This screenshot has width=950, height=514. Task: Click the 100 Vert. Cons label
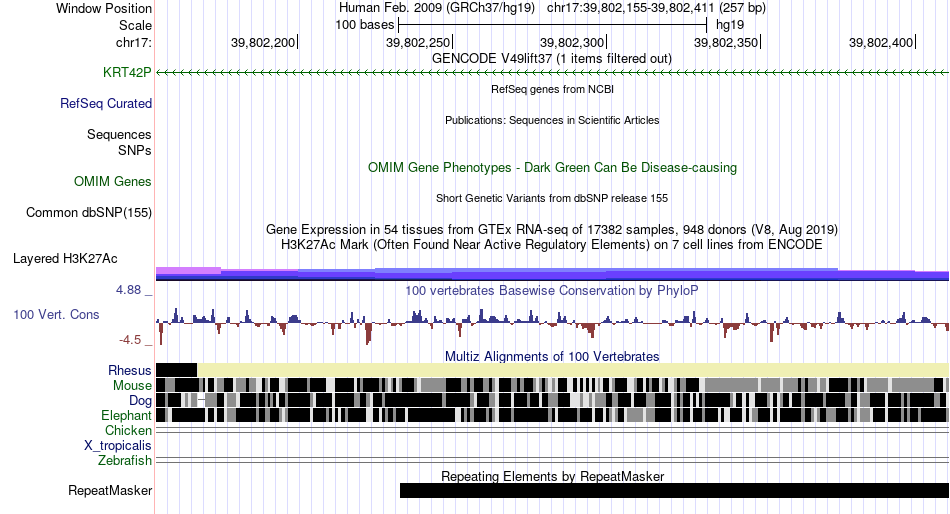click(x=56, y=314)
